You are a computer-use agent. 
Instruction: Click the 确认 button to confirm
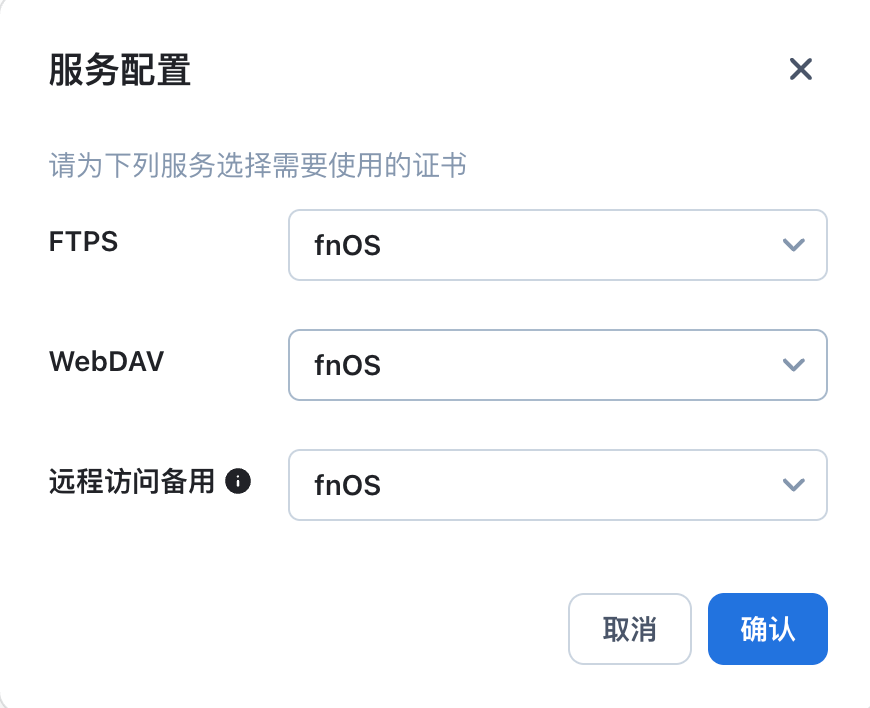pos(767,629)
